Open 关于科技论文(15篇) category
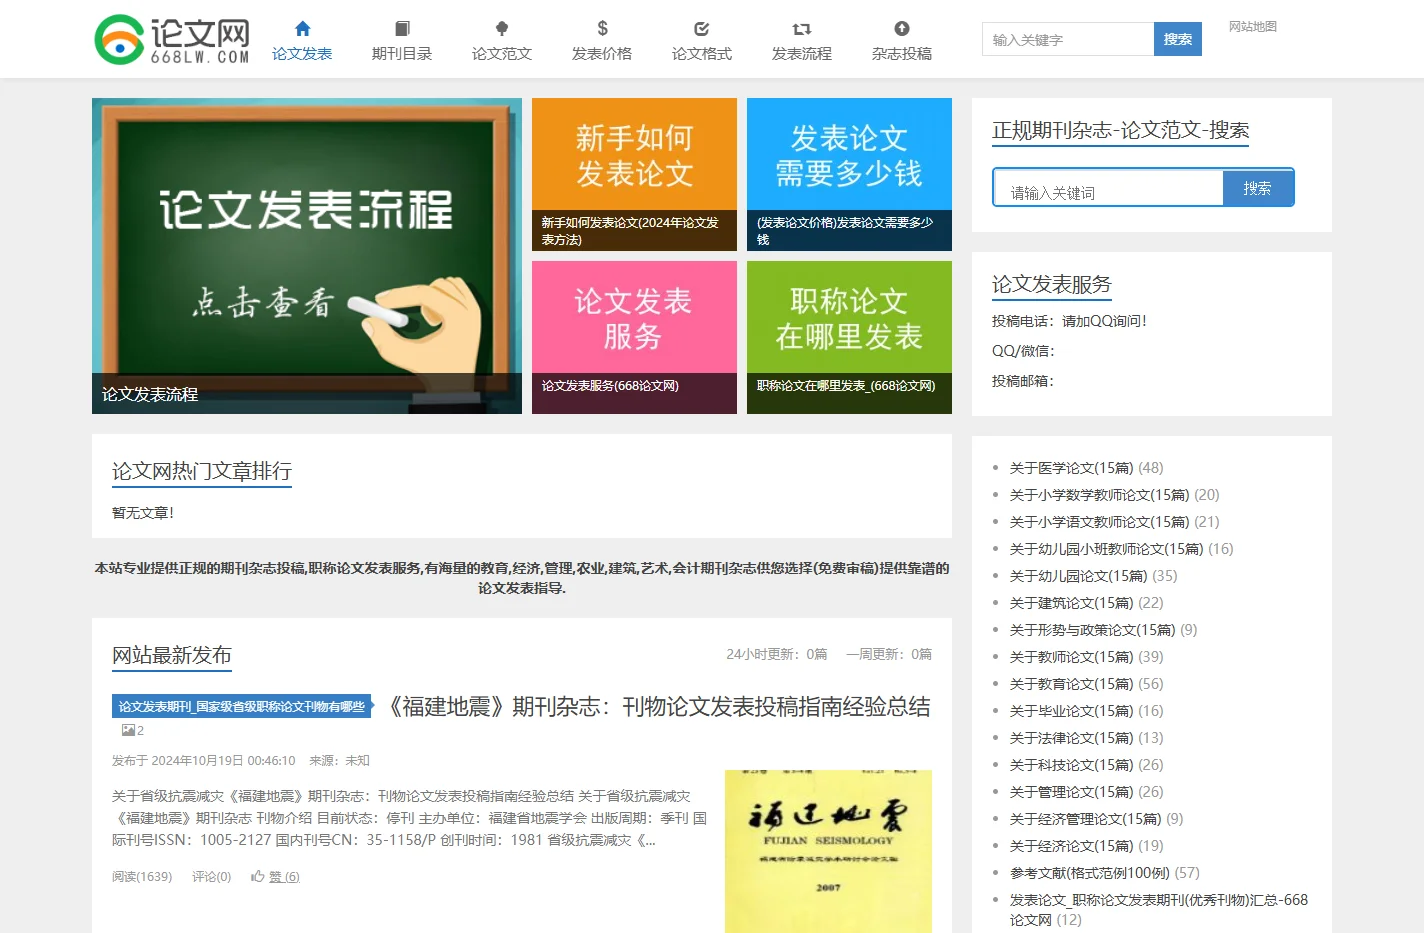This screenshot has height=933, width=1424. click(x=1071, y=765)
